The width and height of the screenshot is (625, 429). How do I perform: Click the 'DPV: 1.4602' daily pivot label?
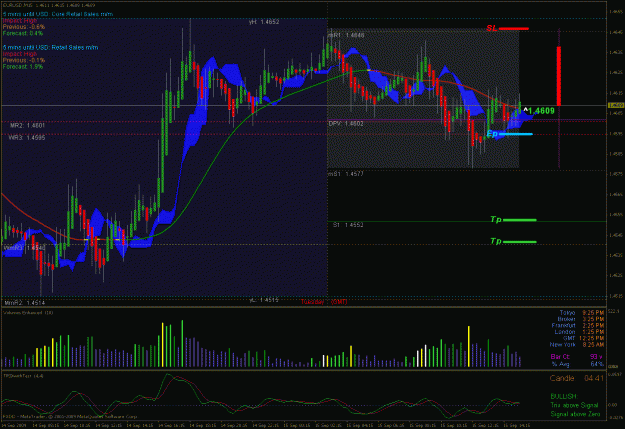(346, 124)
